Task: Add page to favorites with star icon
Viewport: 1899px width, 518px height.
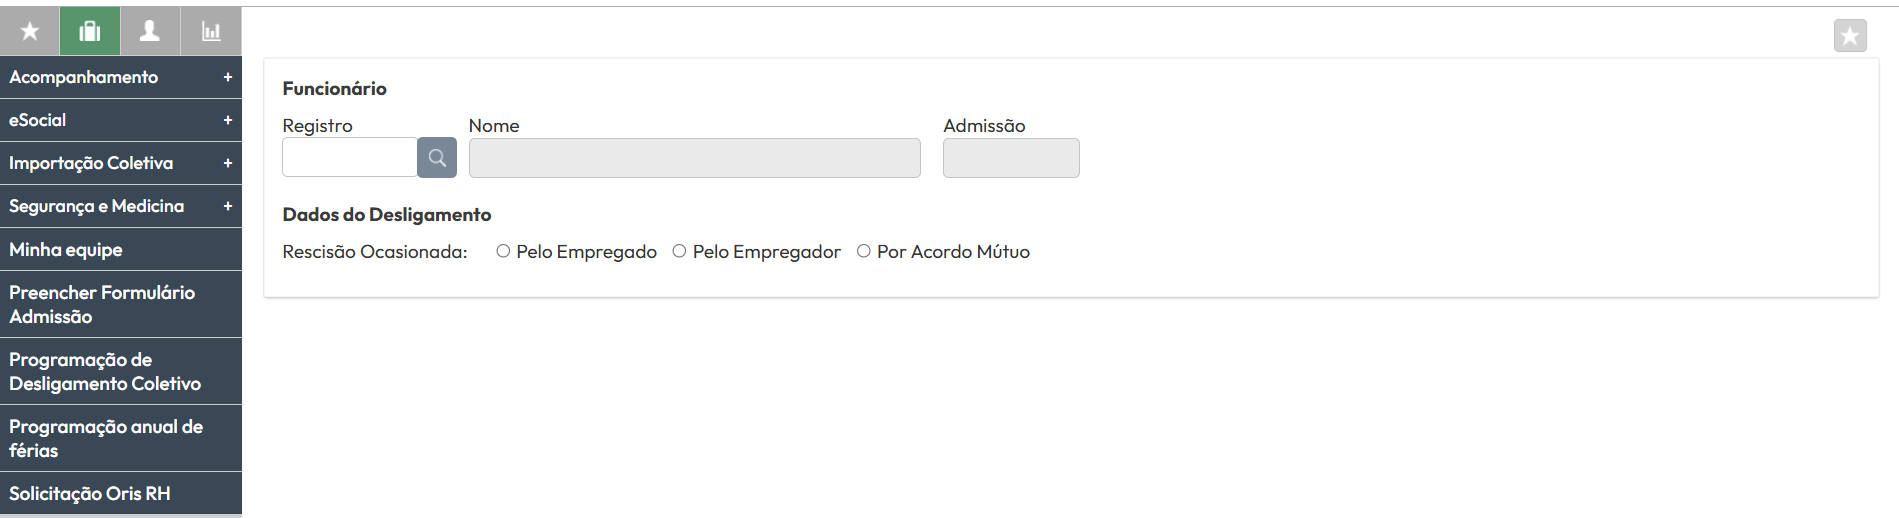Action: 1850,36
